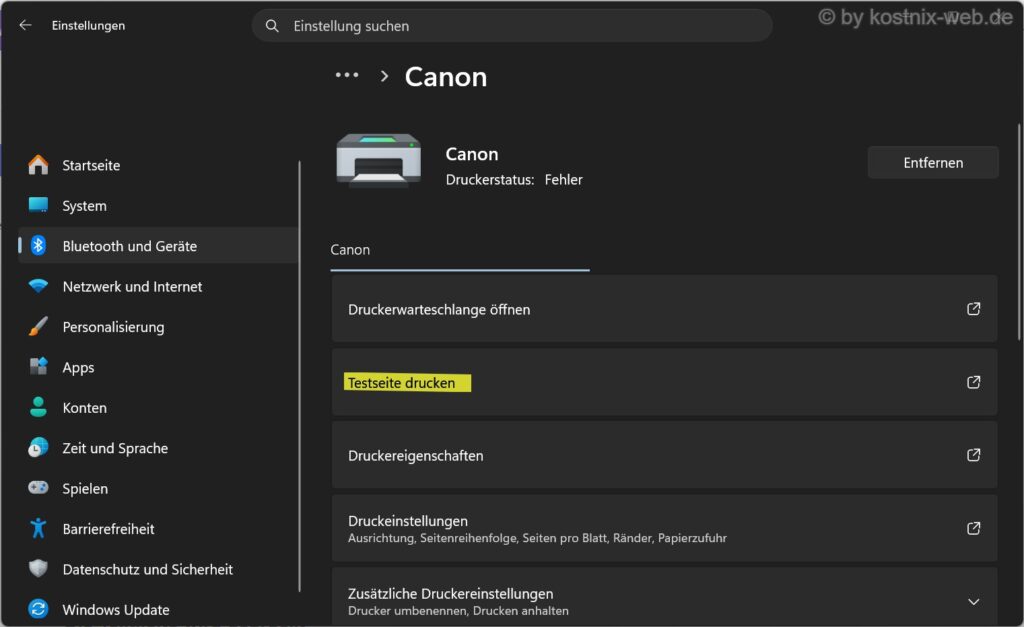Open Netzwerk und Internet
This screenshot has height=627, width=1024.
point(159,286)
